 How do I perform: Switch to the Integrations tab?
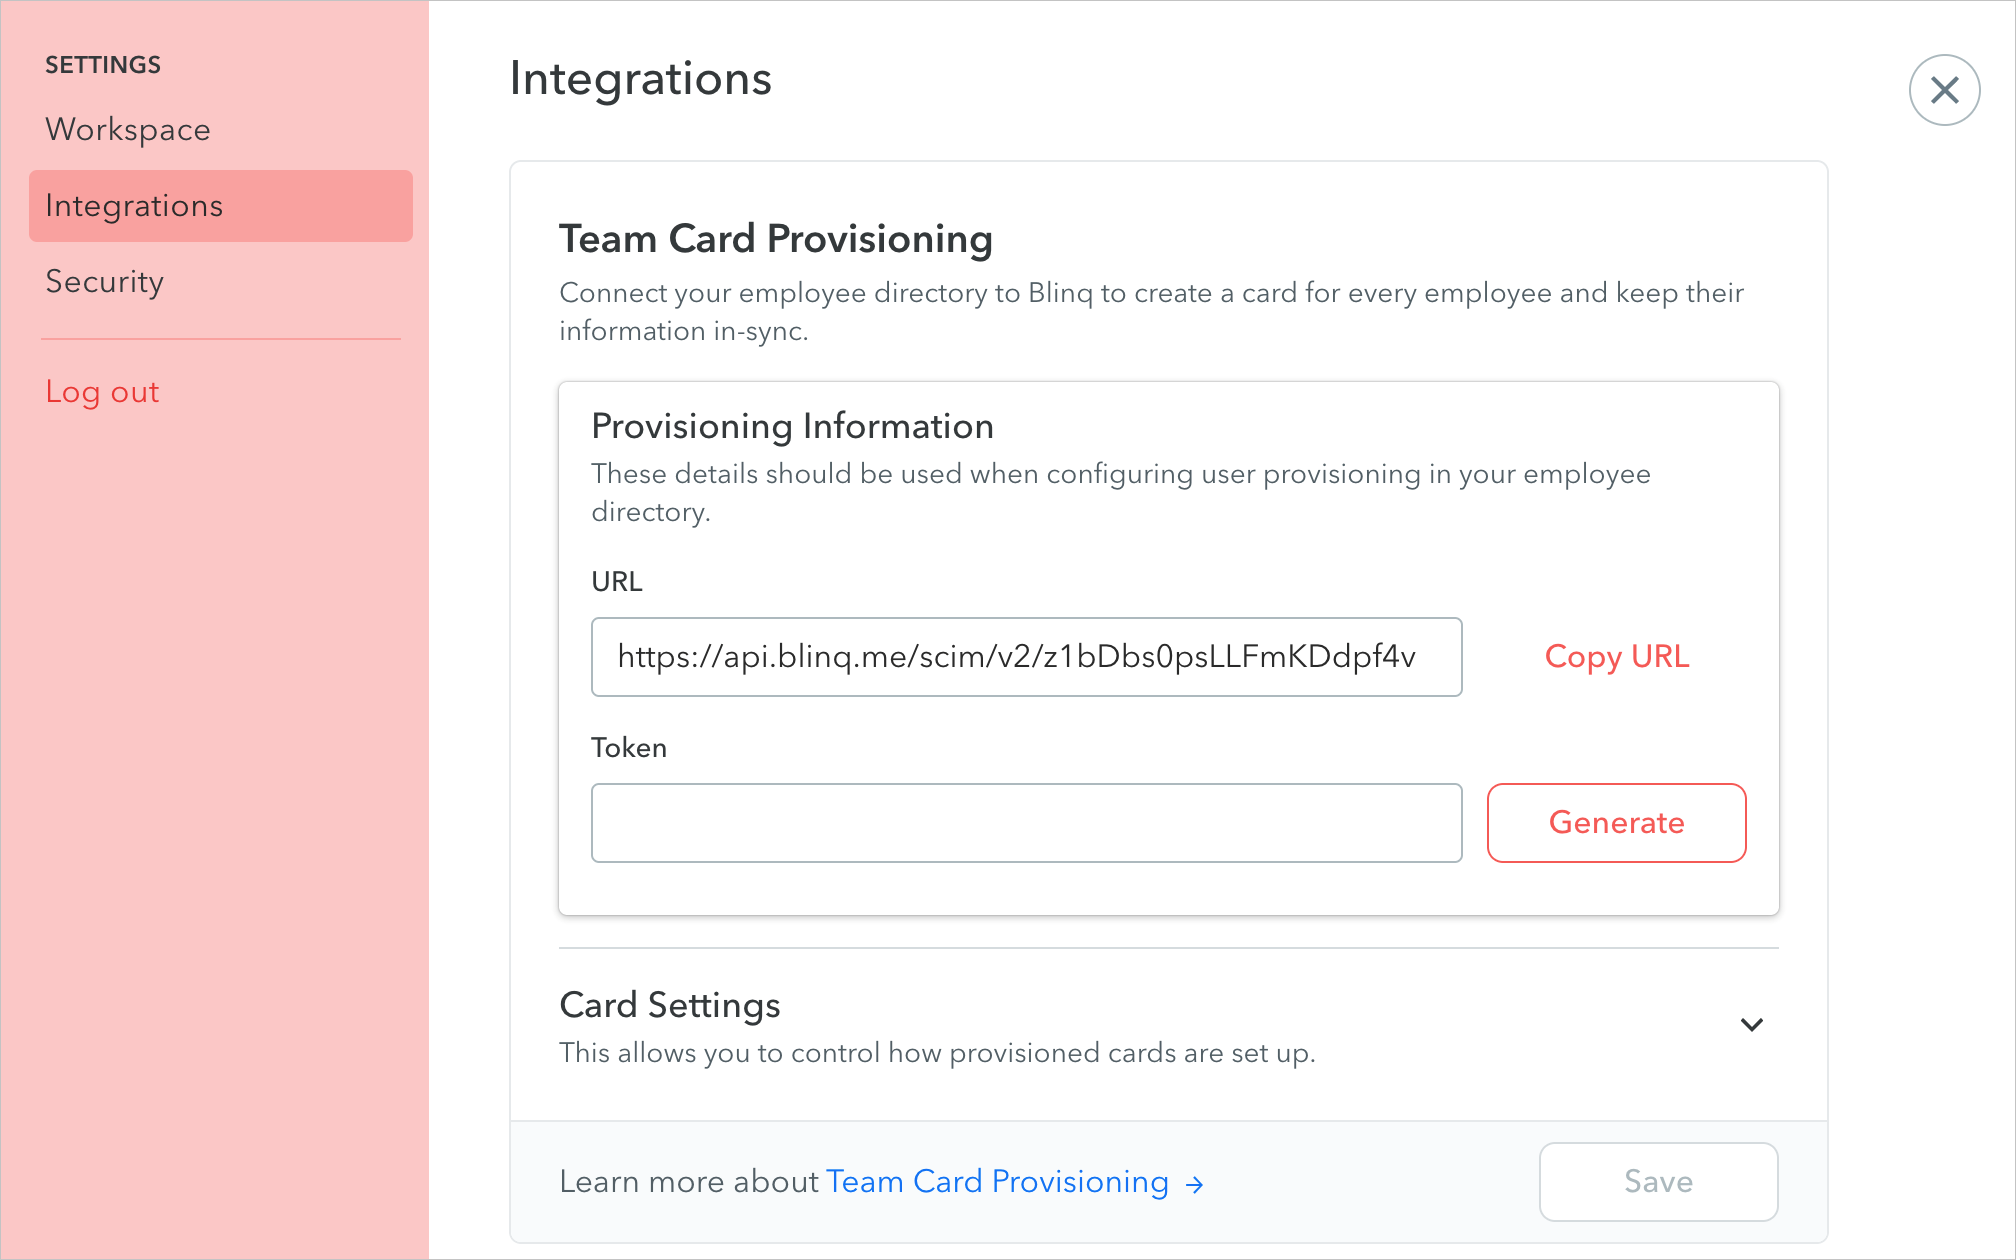click(134, 206)
